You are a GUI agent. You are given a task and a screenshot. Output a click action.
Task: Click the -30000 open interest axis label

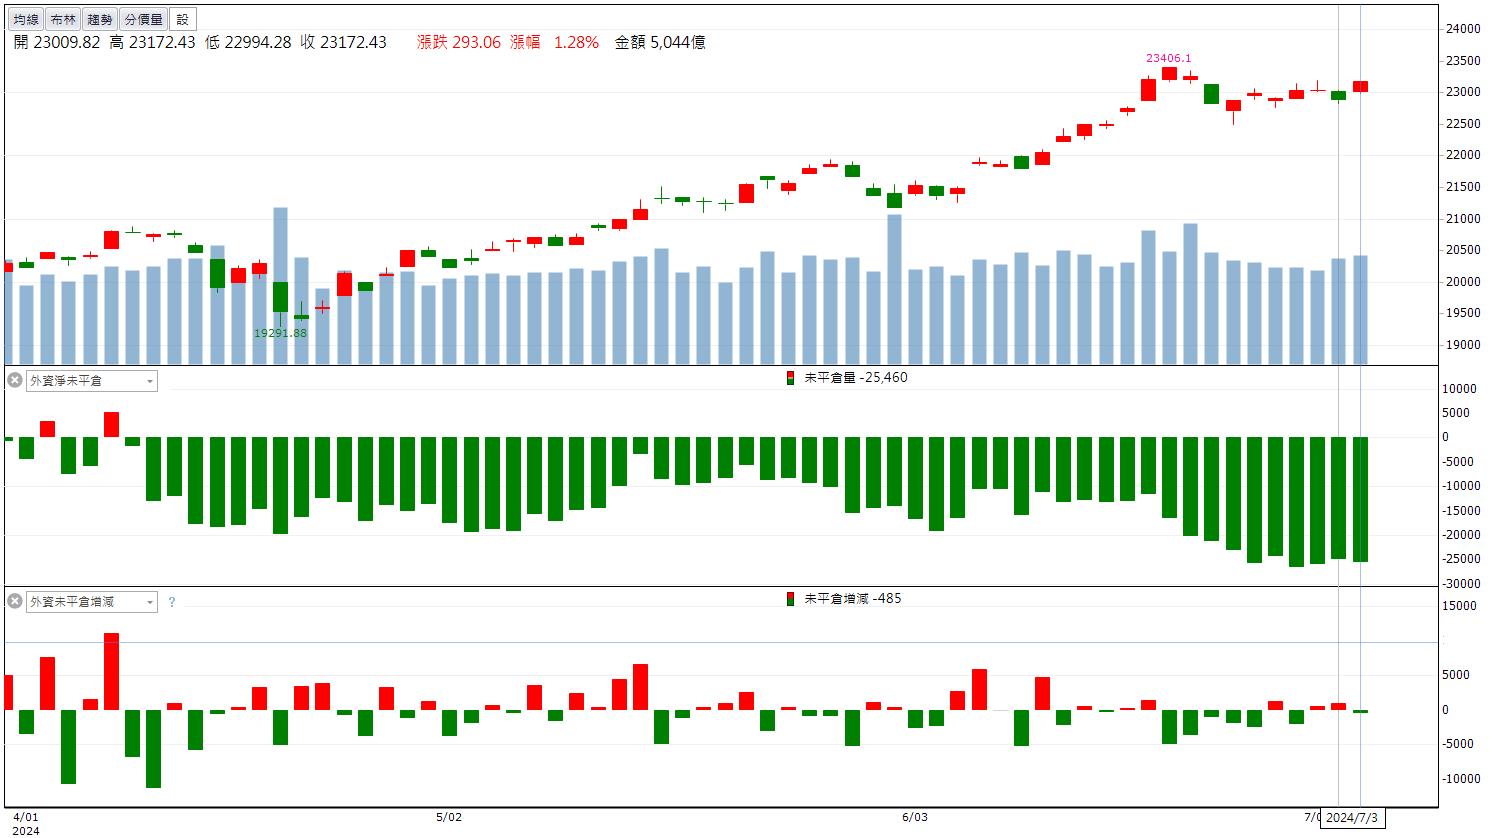tap(1460, 584)
